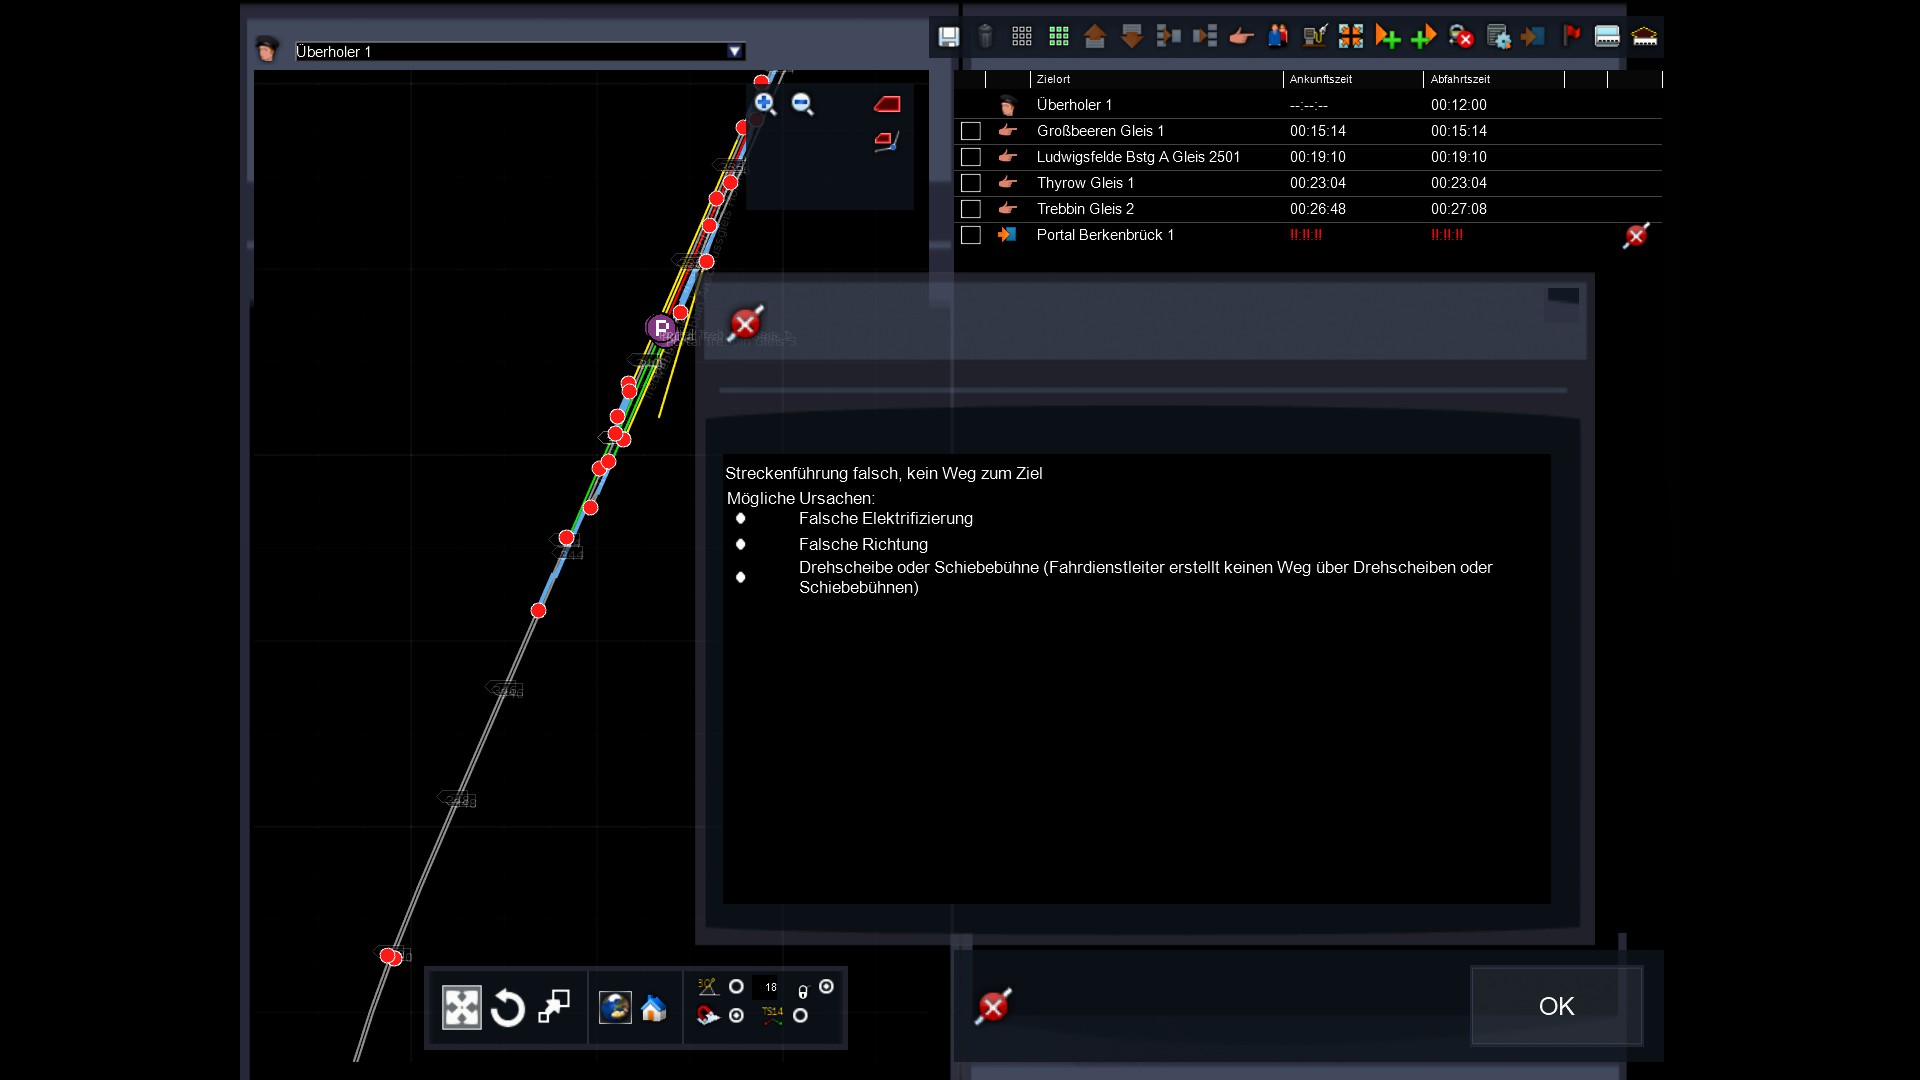This screenshot has width=1920, height=1080.
Task: Toggle the 30 degree angle snap option
Action: [x=737, y=987]
